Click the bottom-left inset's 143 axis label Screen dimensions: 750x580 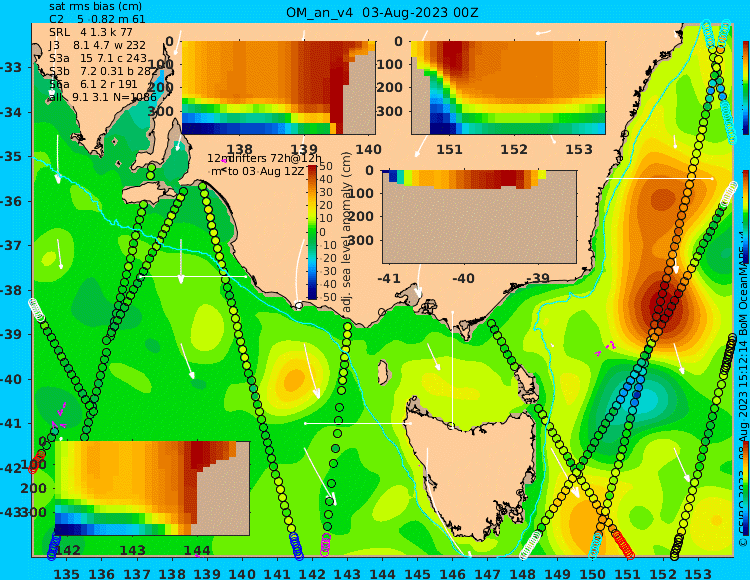[x=132, y=550]
